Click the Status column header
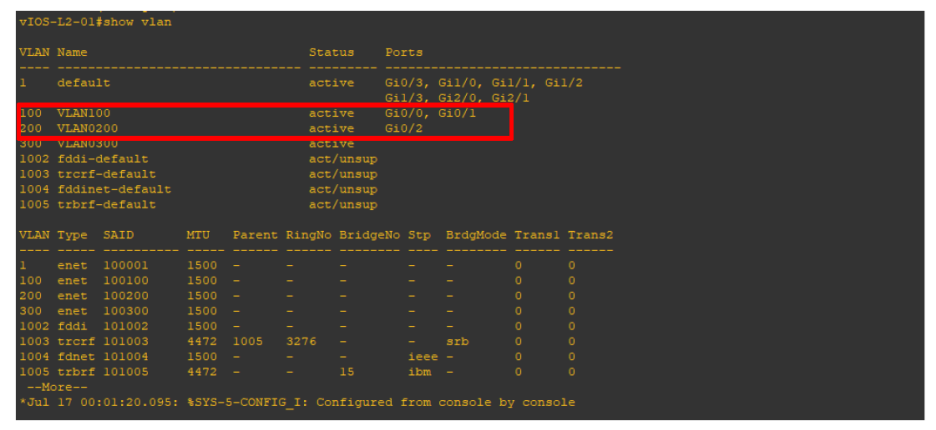 tap(331, 52)
